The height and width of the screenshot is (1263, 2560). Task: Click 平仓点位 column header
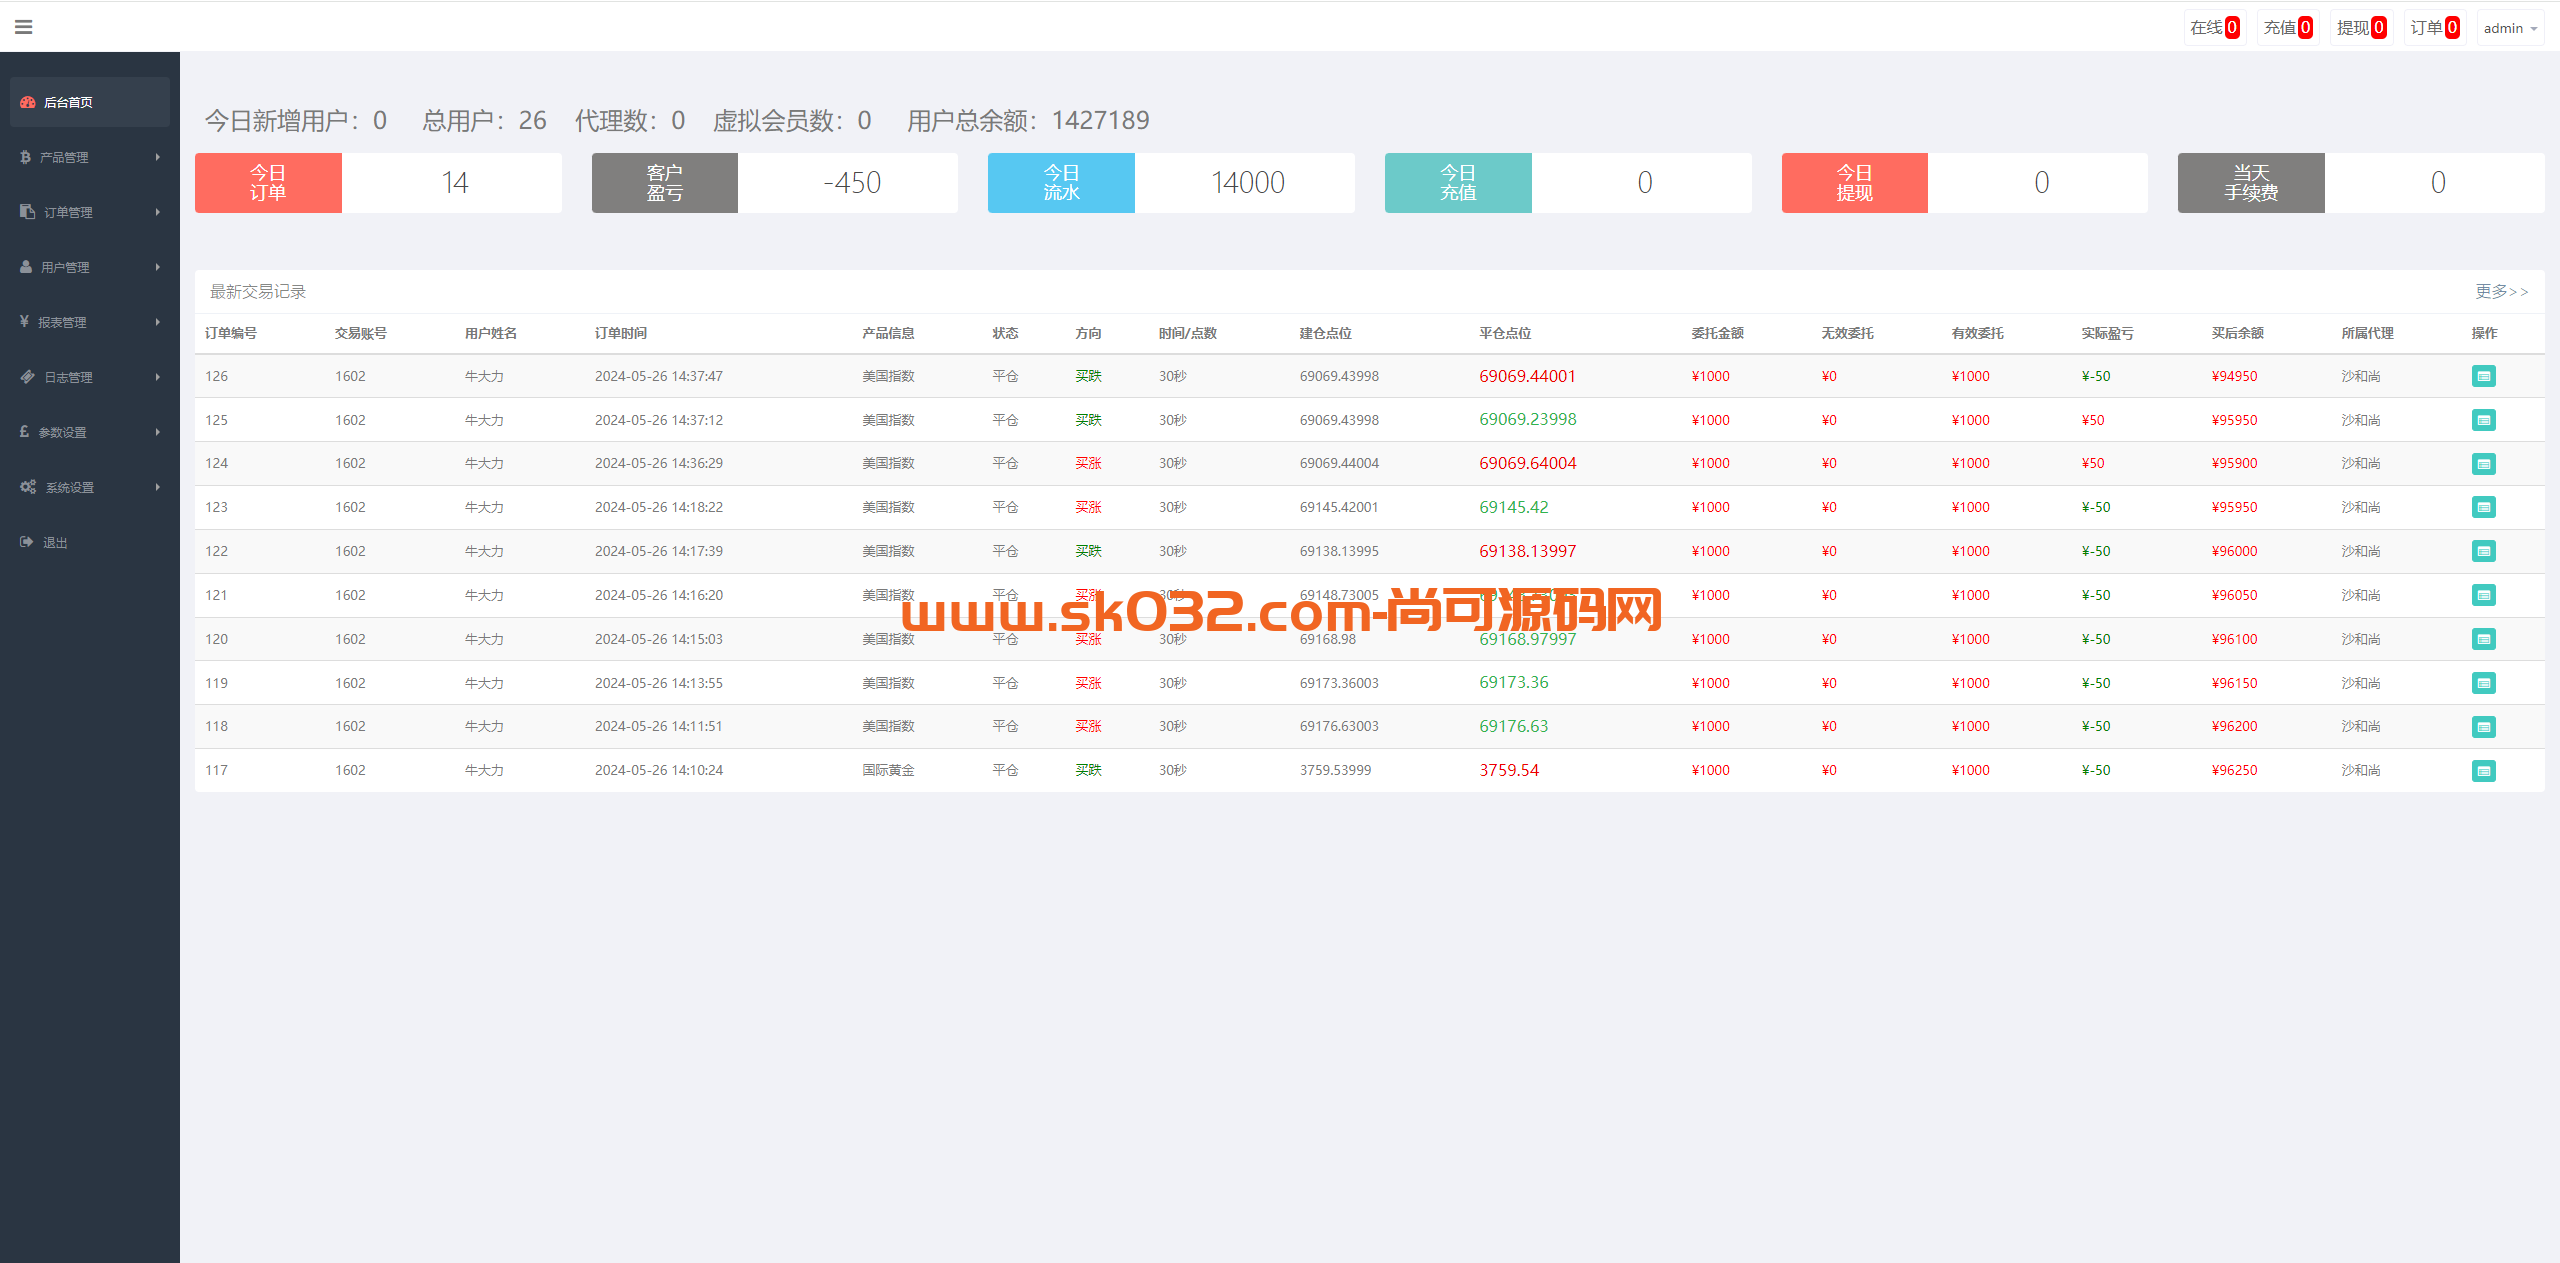tap(1505, 333)
